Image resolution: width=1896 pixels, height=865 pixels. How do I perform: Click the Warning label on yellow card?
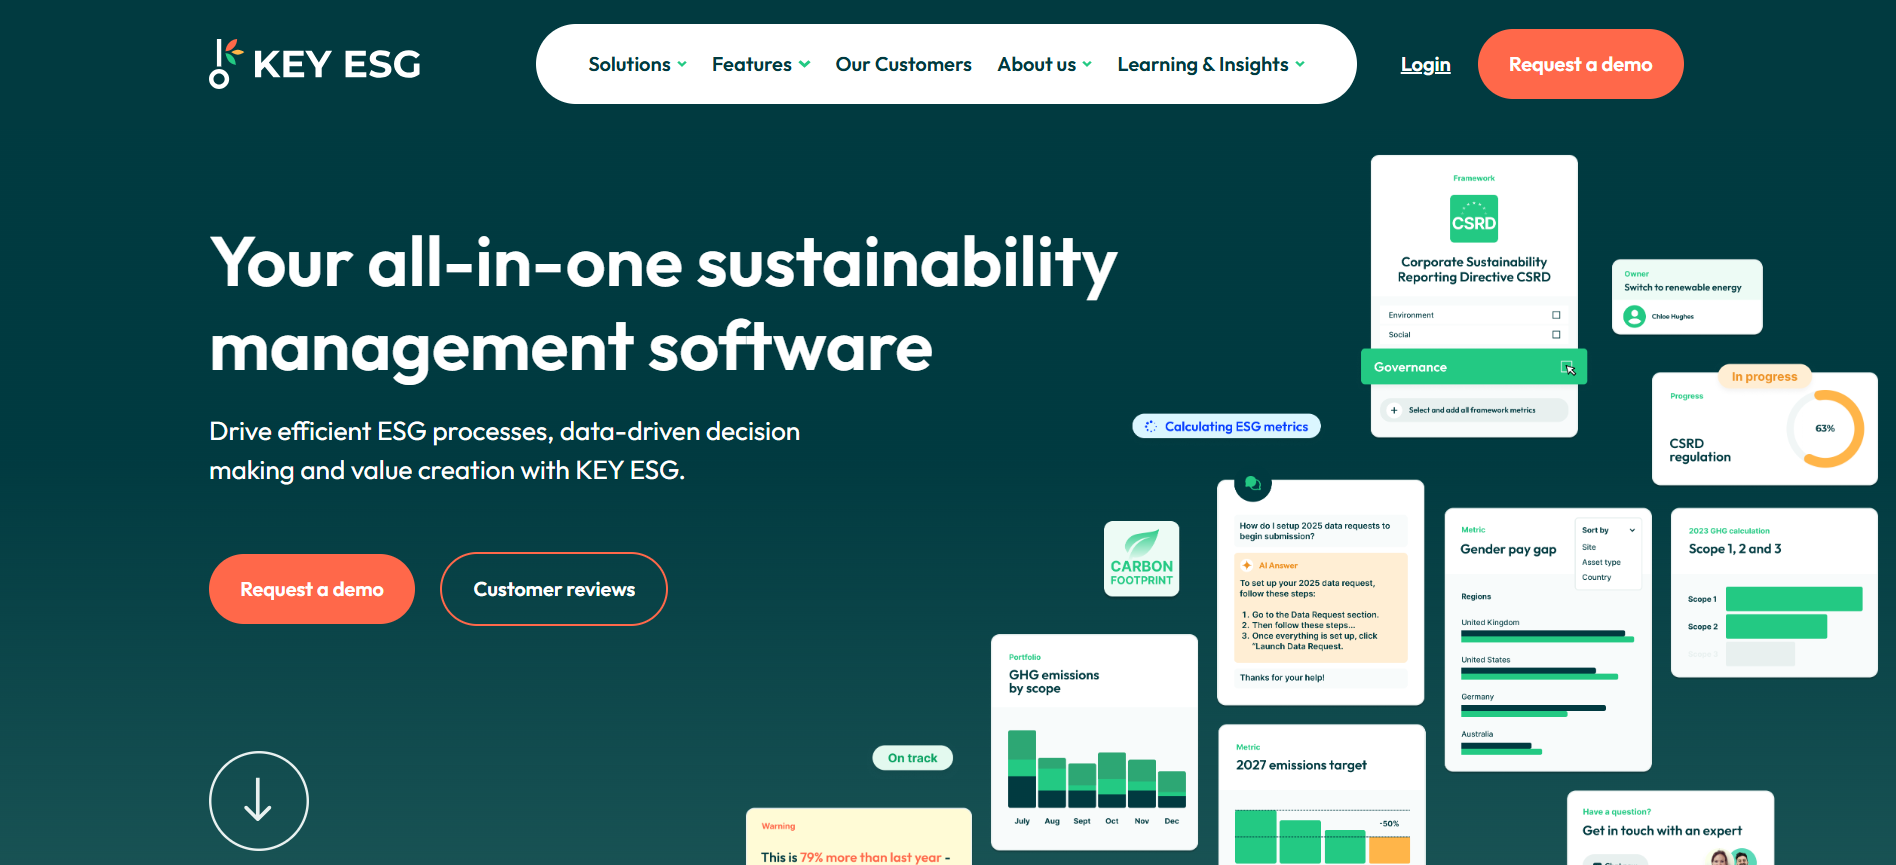778,826
